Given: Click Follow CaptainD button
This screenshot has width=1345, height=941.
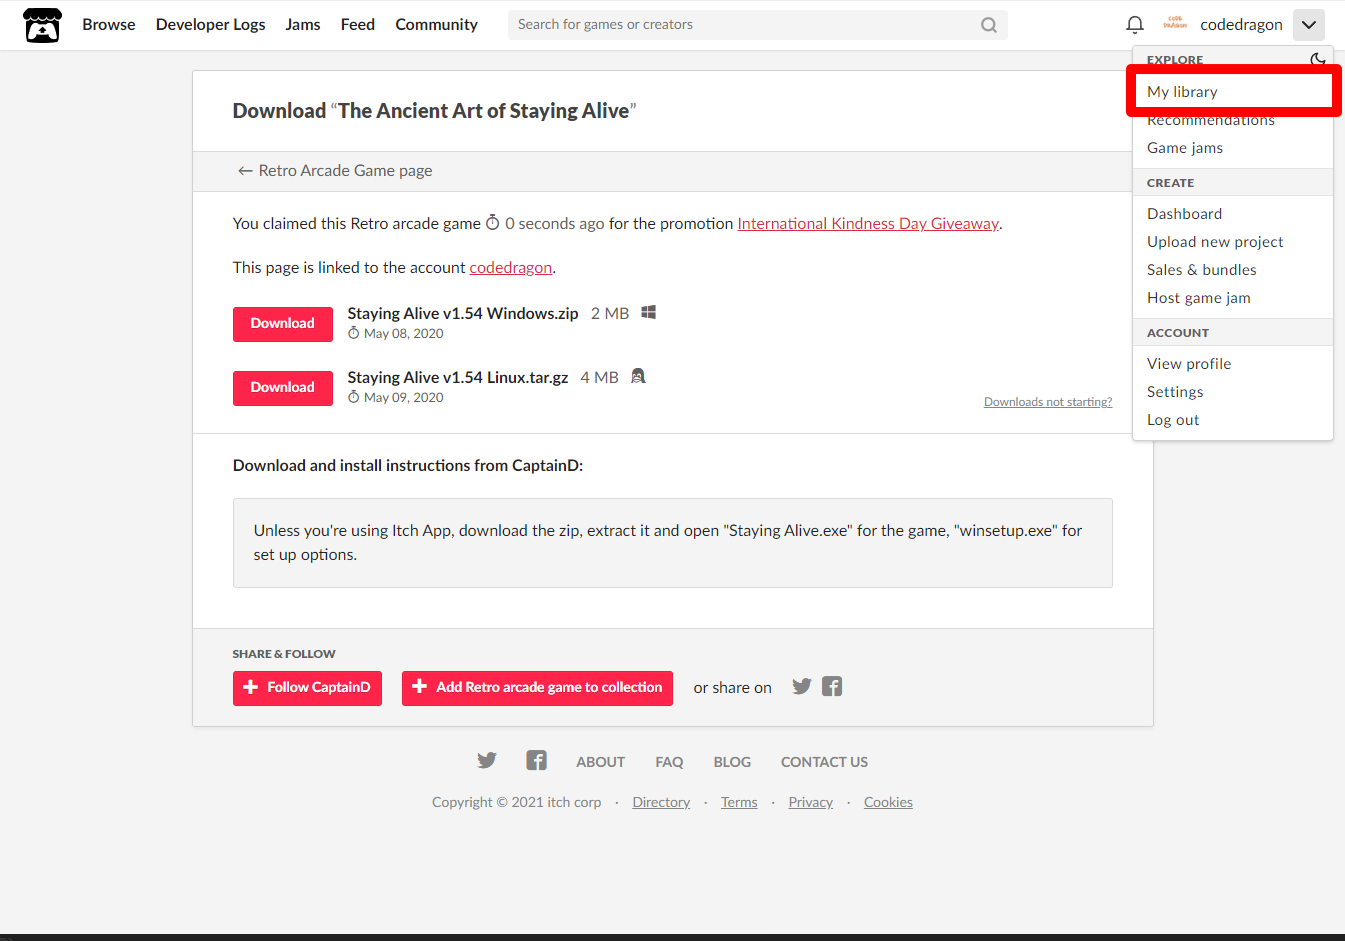Looking at the screenshot, I should 307,688.
